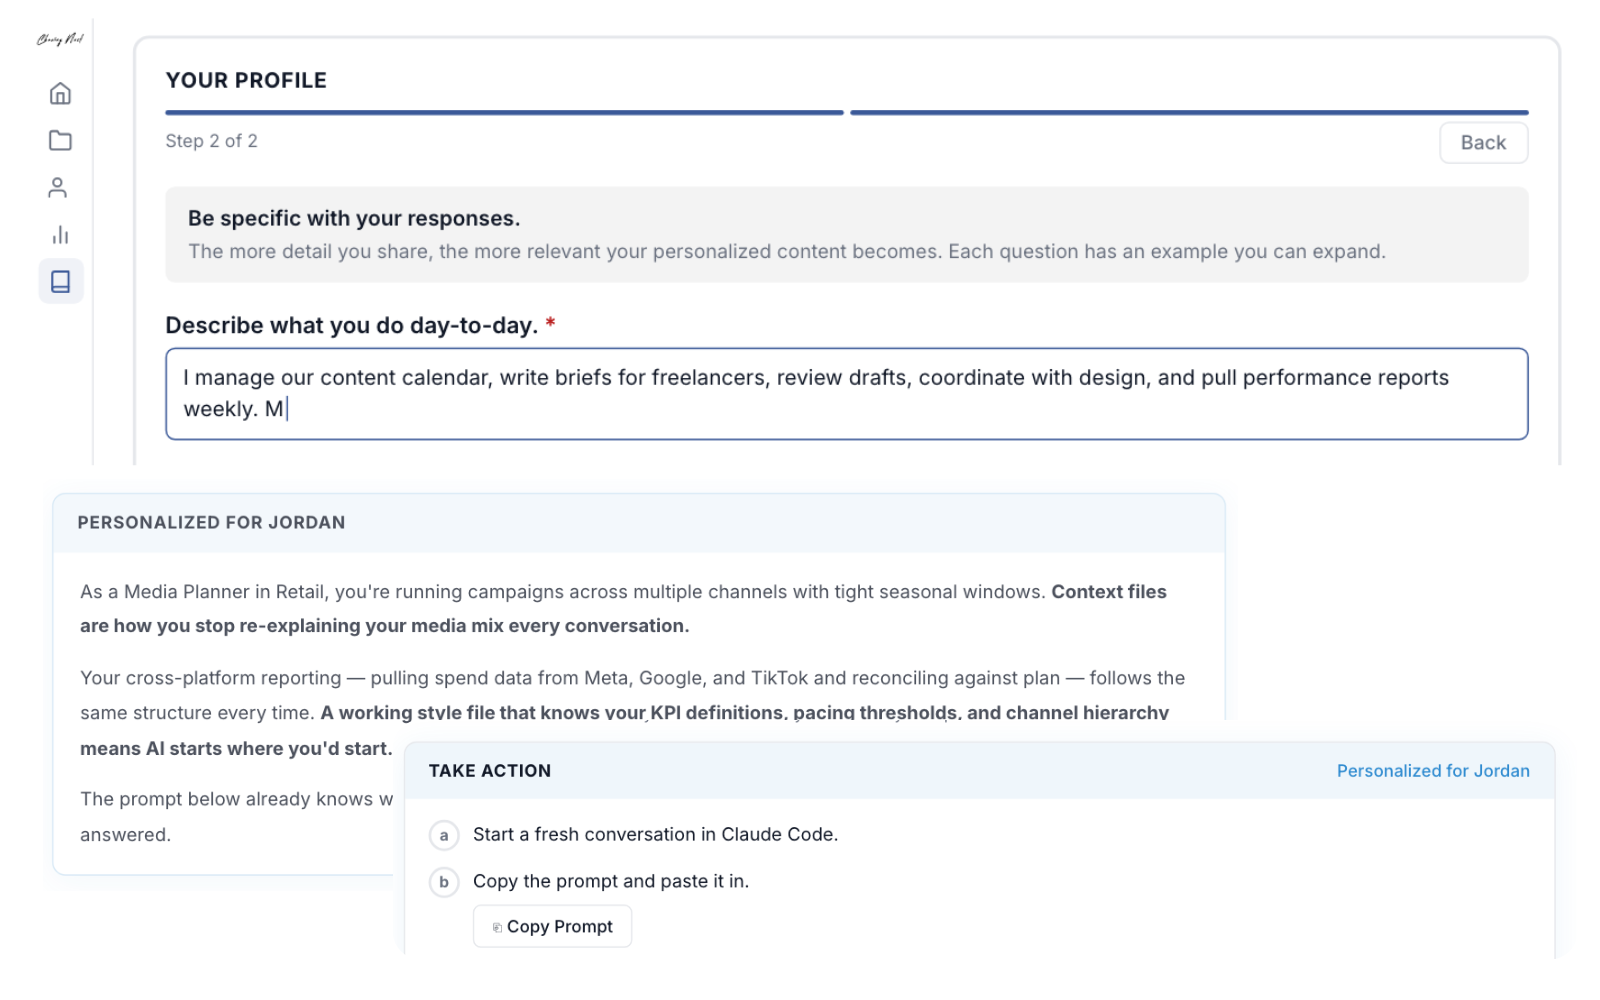1600x1000 pixels.
Task: Click the logo at top of sidebar
Action: coord(60,39)
